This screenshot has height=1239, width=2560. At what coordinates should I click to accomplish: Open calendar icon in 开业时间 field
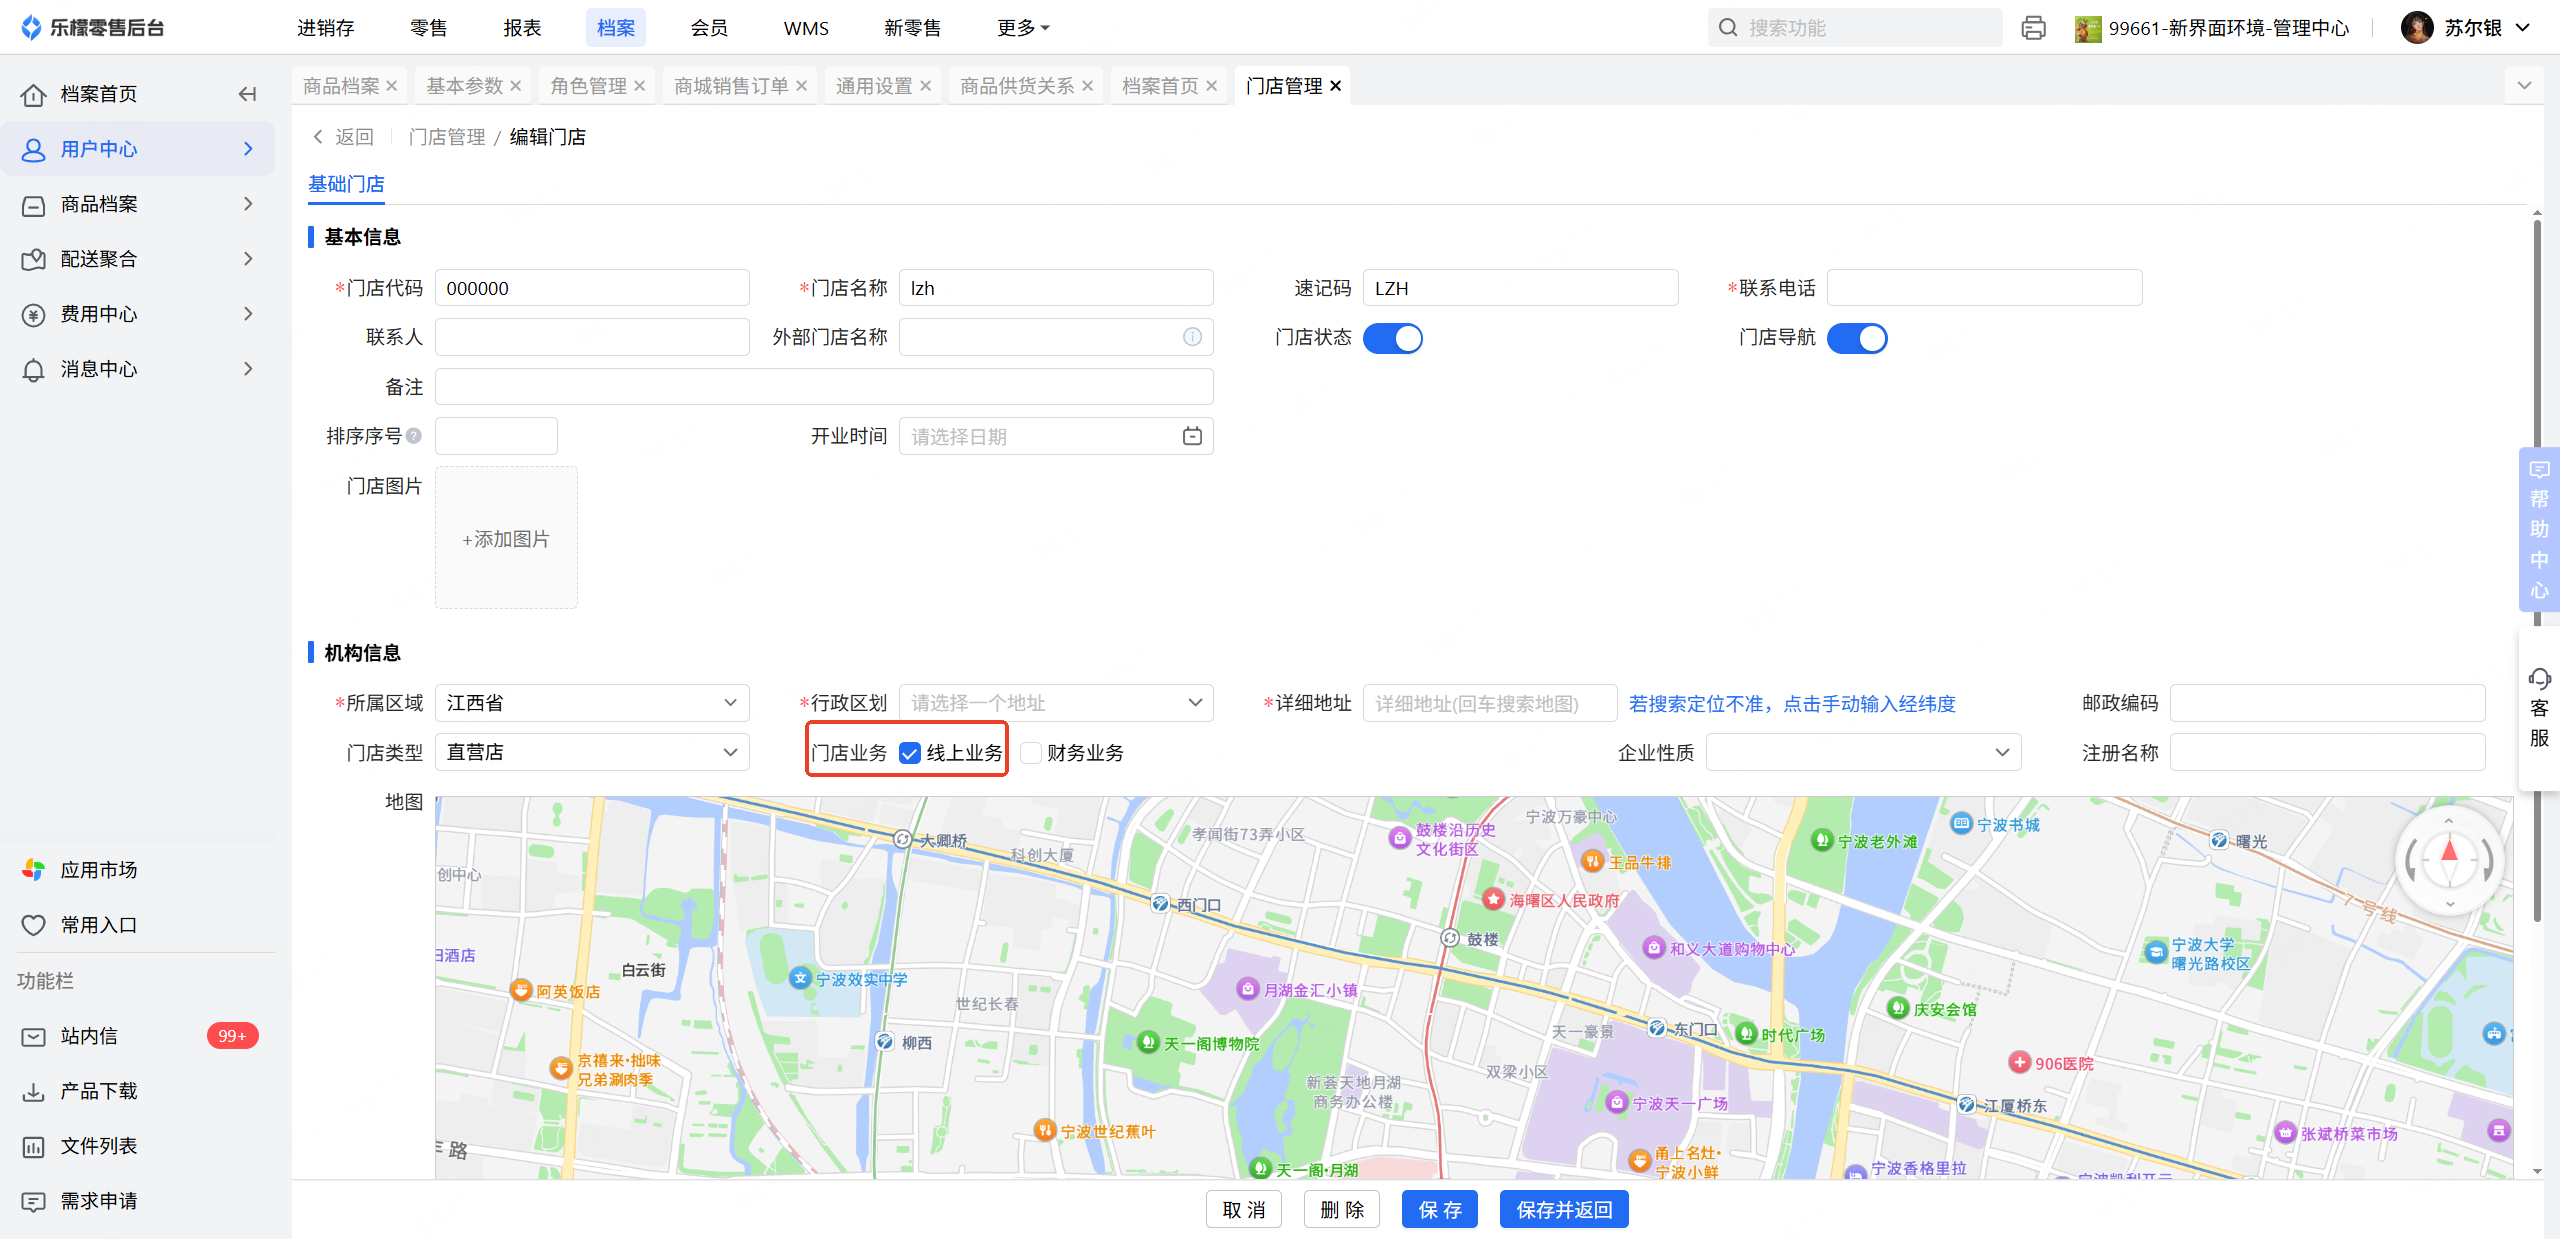click(1192, 436)
